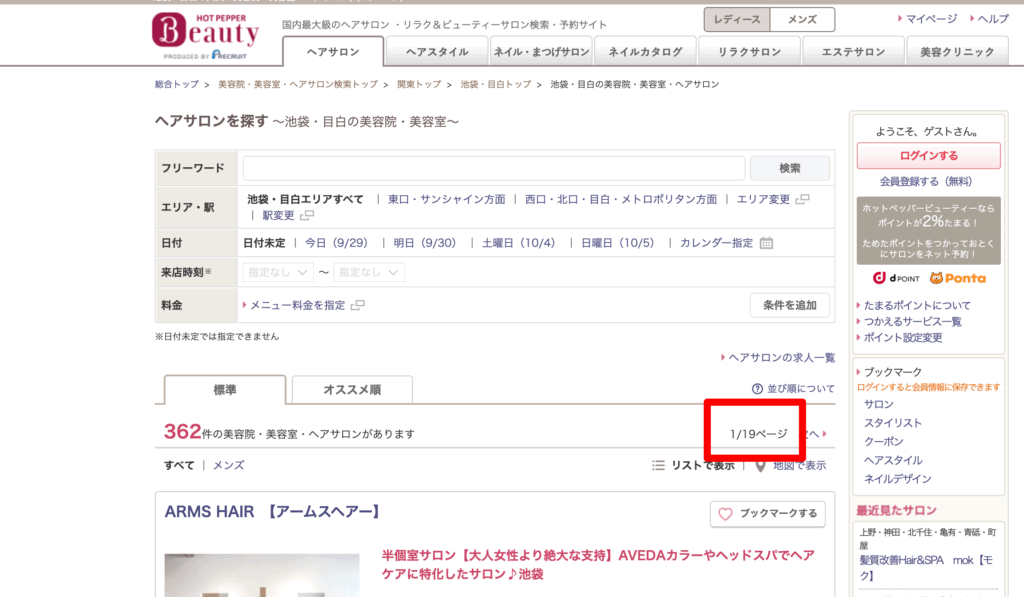The width and height of the screenshot is (1024, 597).
Task: Filter results by メンズ only
Action: point(228,465)
